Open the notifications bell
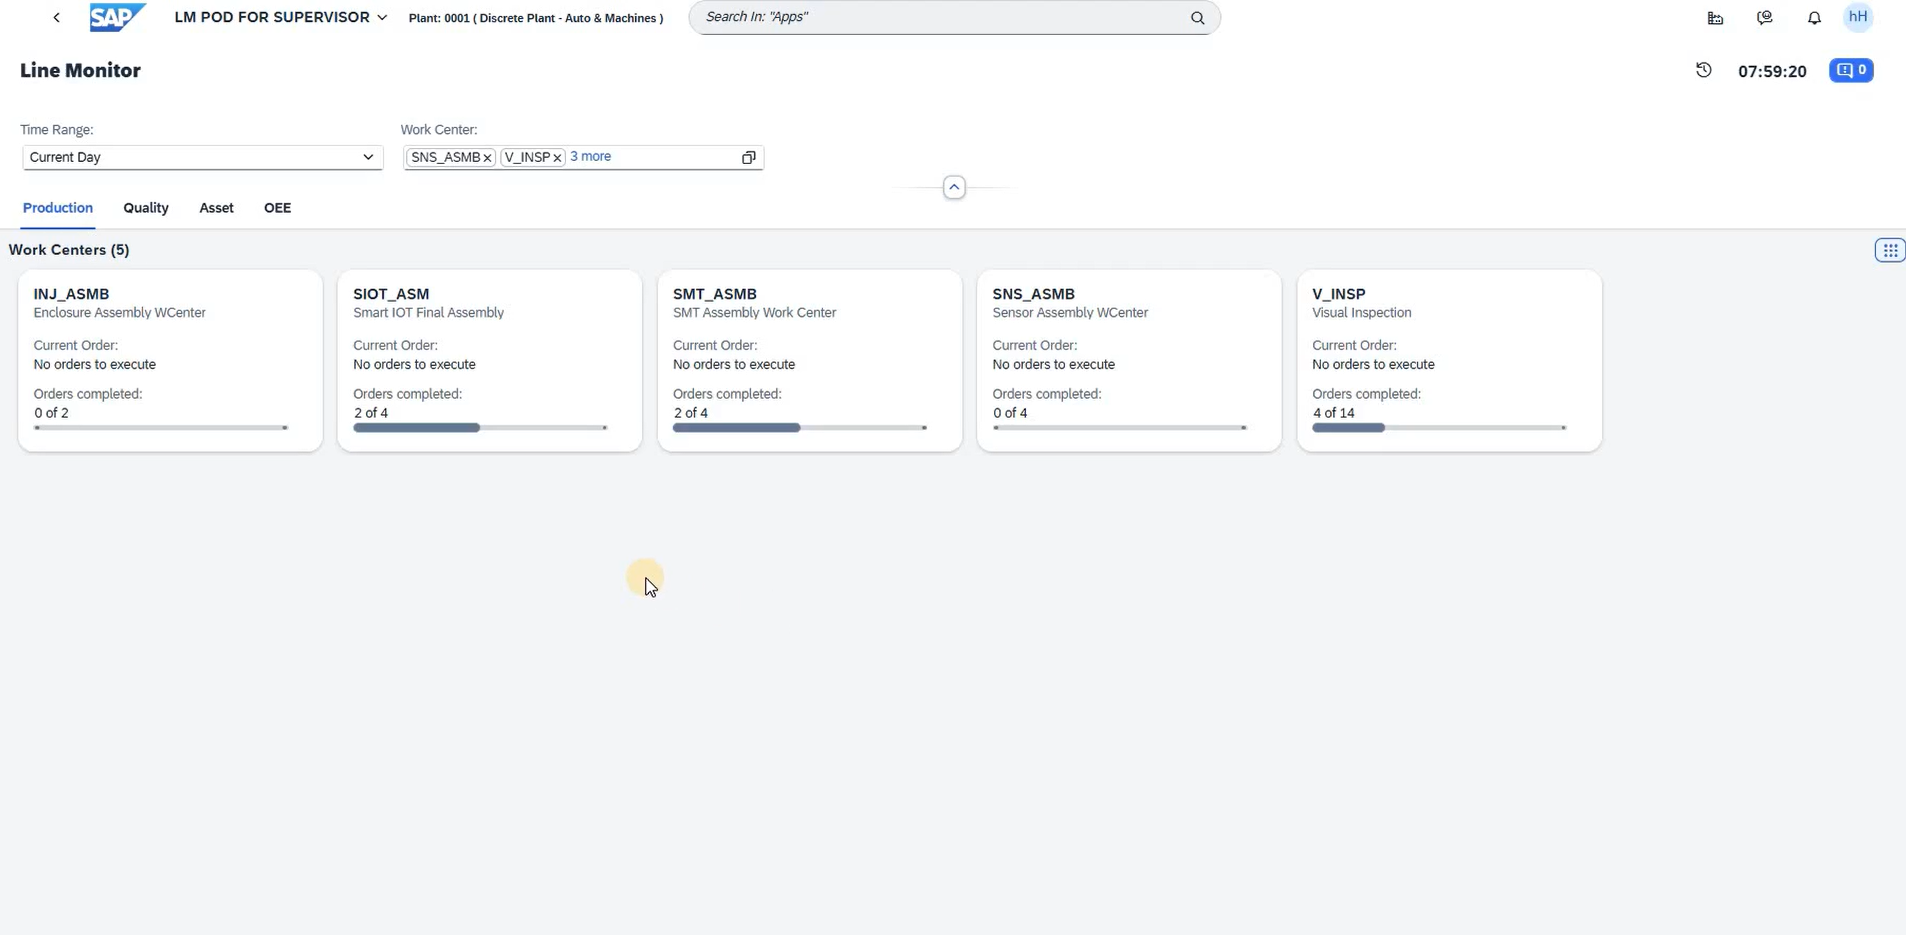Image resolution: width=1906 pixels, height=935 pixels. 1814,18
